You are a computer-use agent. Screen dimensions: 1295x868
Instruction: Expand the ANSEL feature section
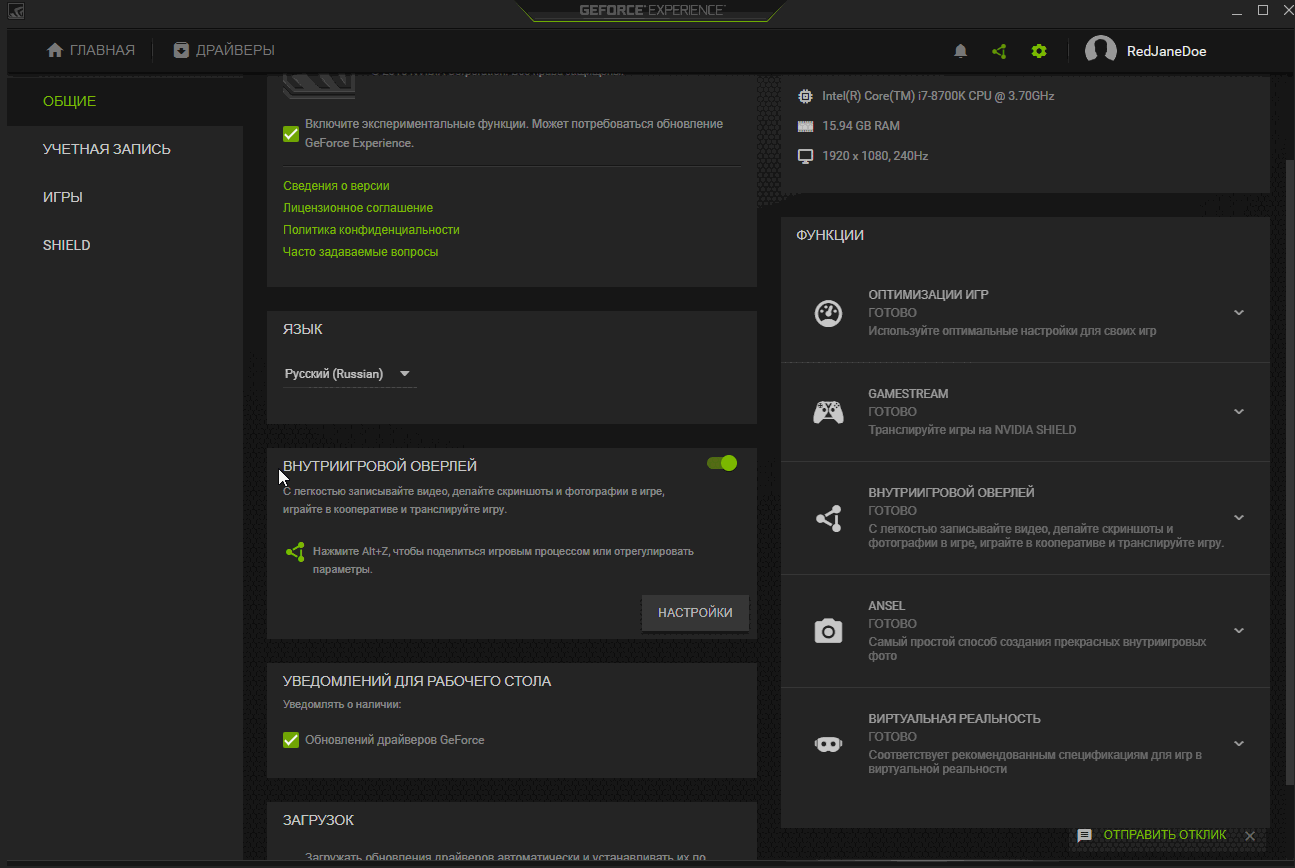tap(1239, 631)
